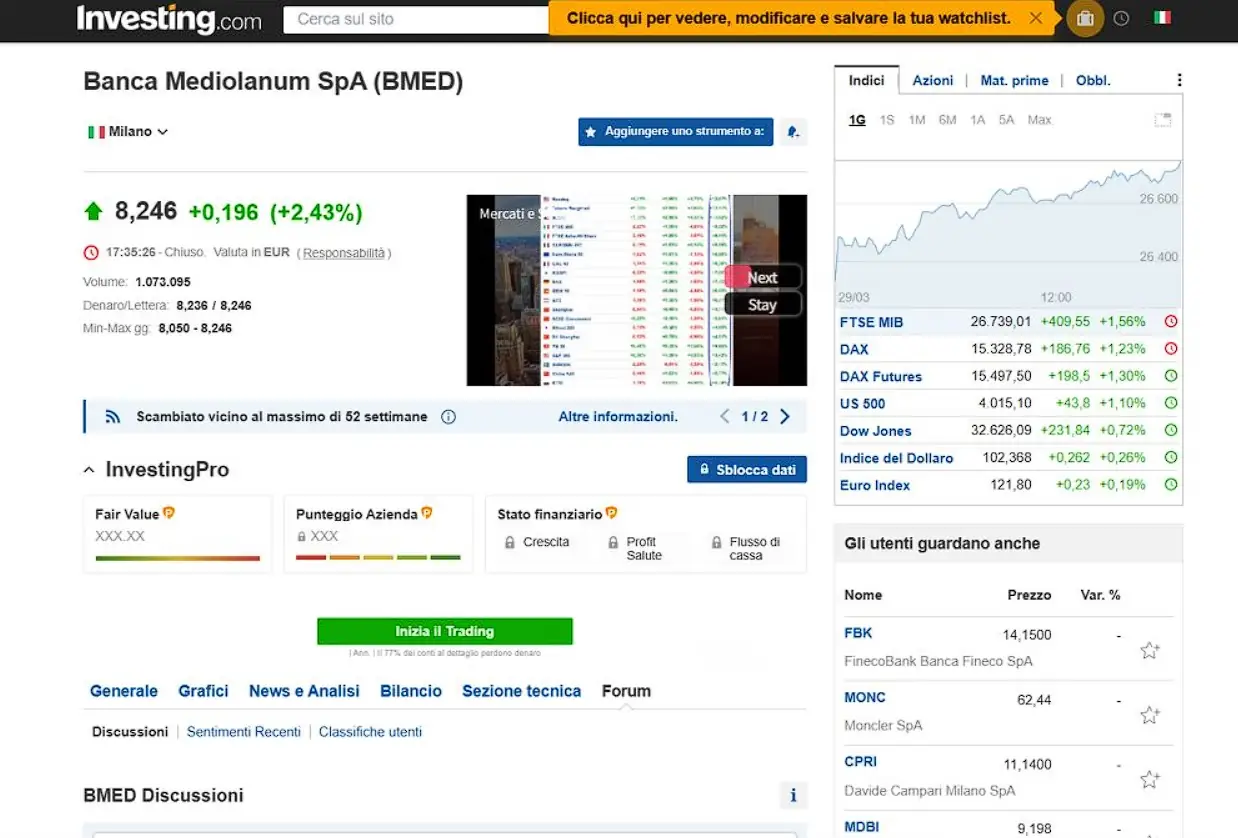Click the clock icon in the Dow Jones row
1238x838 pixels.
1171,431
